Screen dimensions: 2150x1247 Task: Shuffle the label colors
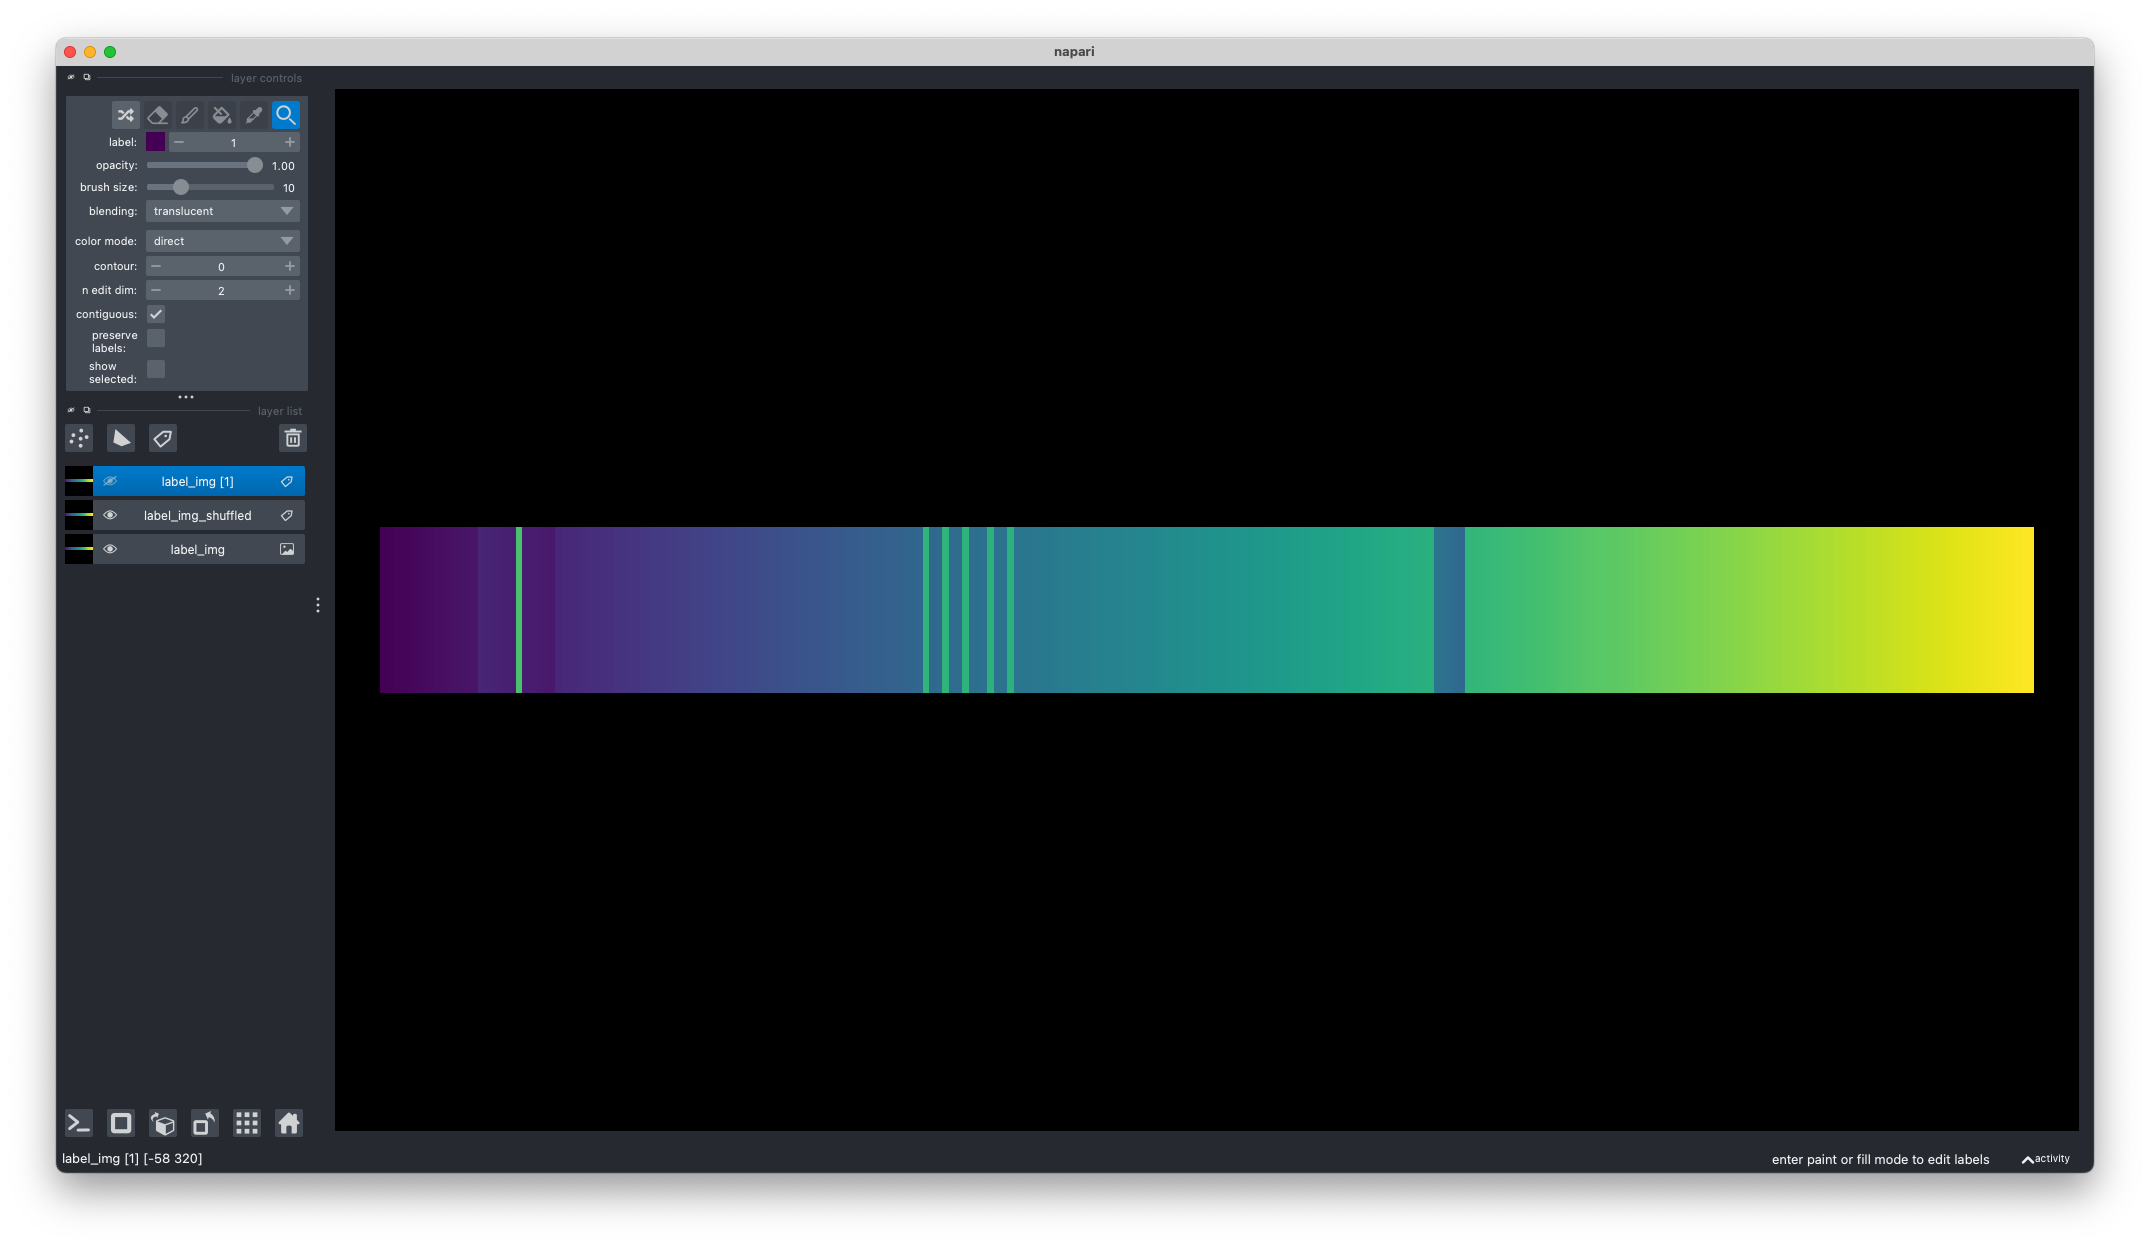pos(125,115)
